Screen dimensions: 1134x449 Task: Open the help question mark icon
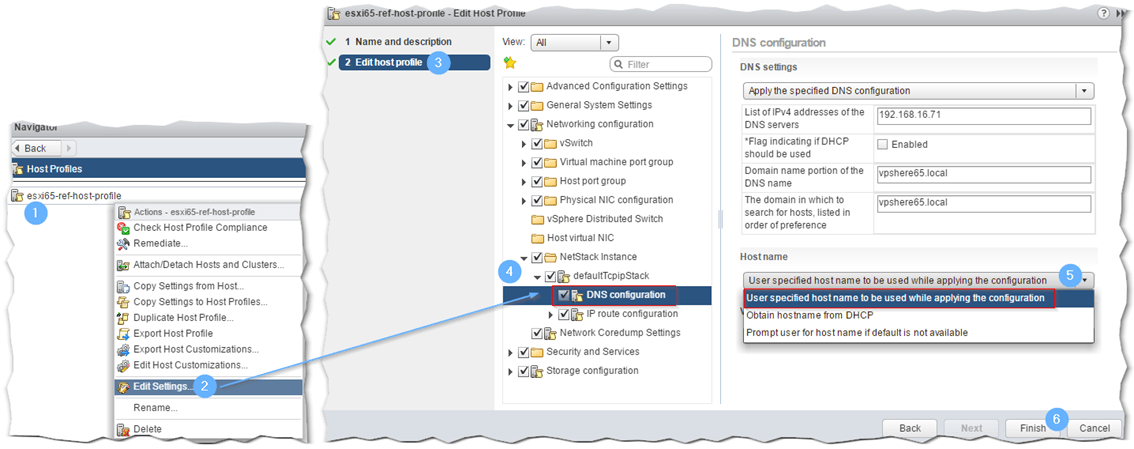tap(1103, 13)
